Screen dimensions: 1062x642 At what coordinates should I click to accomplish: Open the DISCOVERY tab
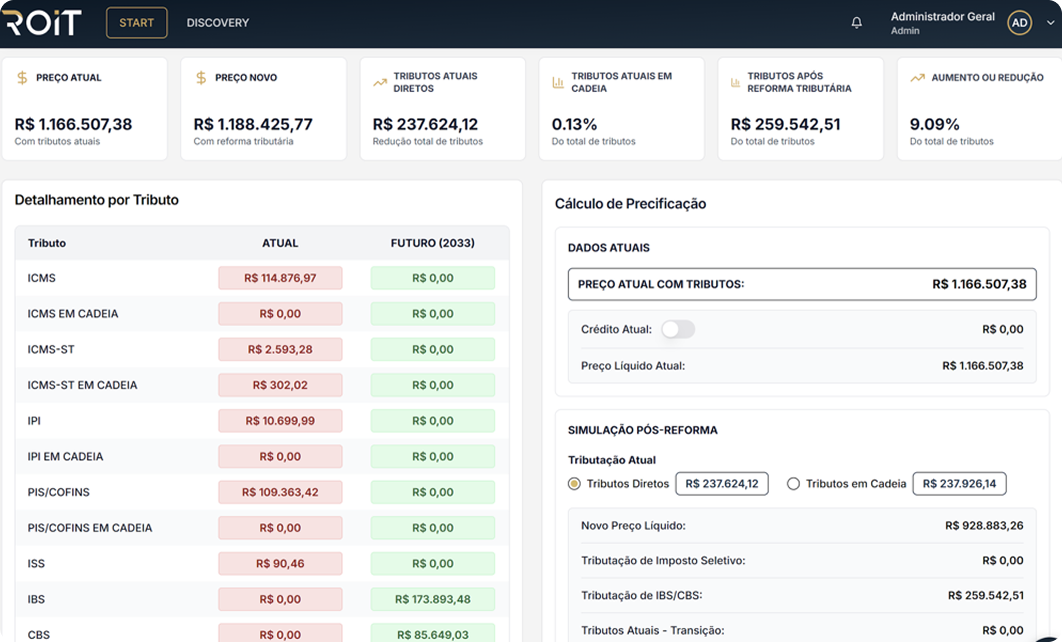point(218,23)
